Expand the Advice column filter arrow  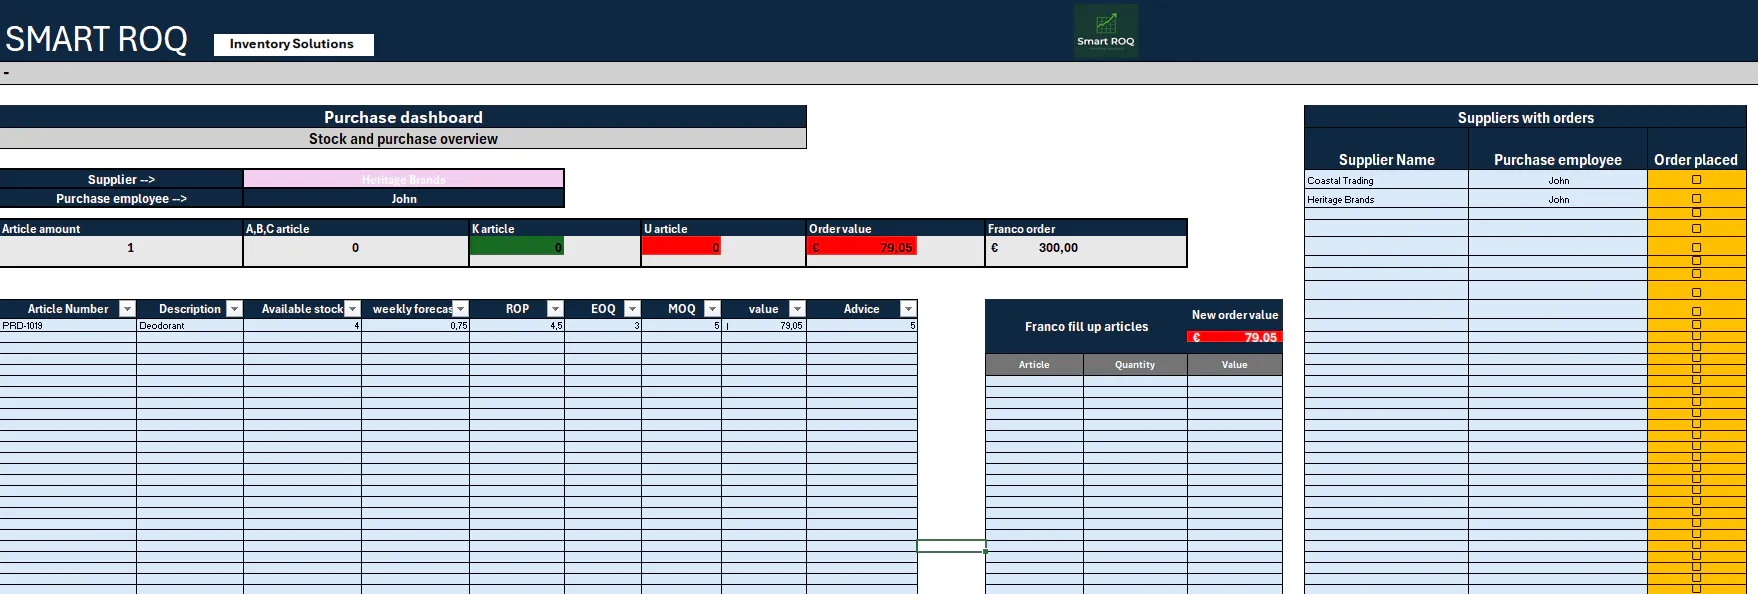(908, 309)
